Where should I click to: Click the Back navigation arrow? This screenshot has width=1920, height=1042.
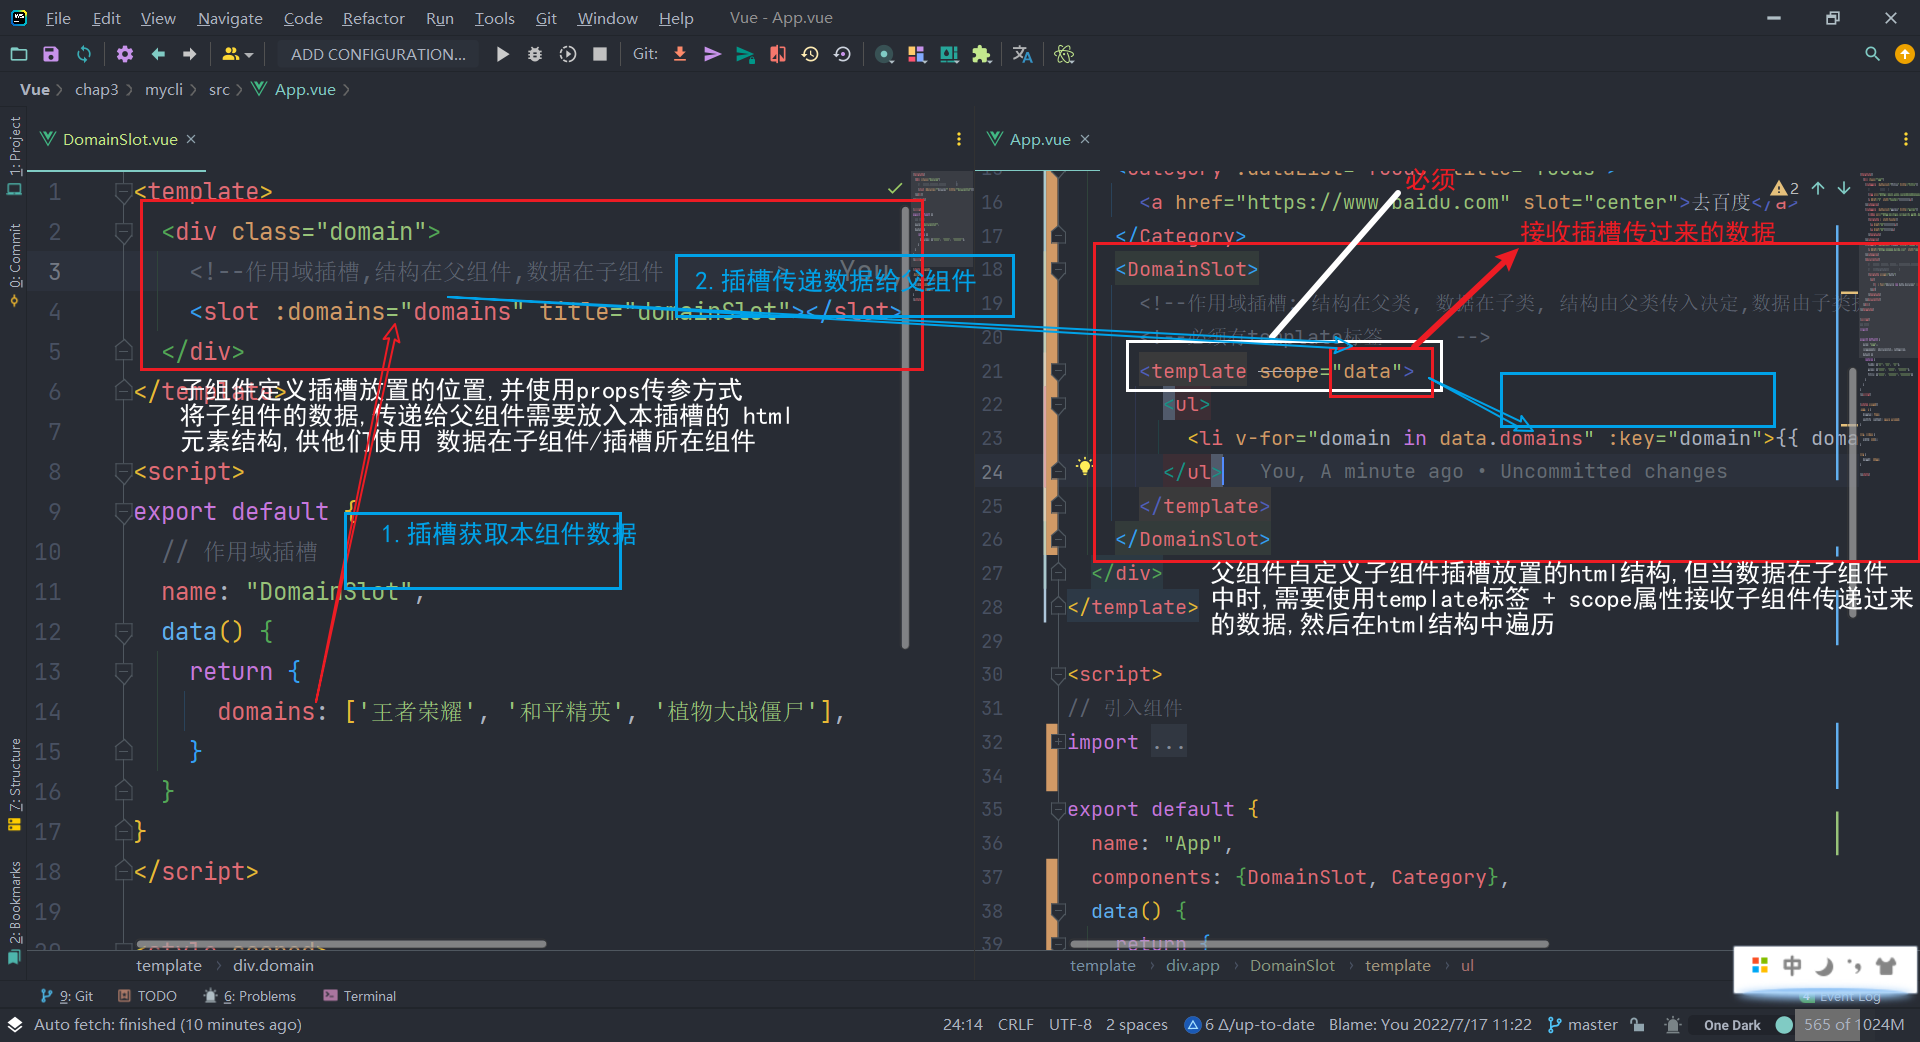pos(158,54)
